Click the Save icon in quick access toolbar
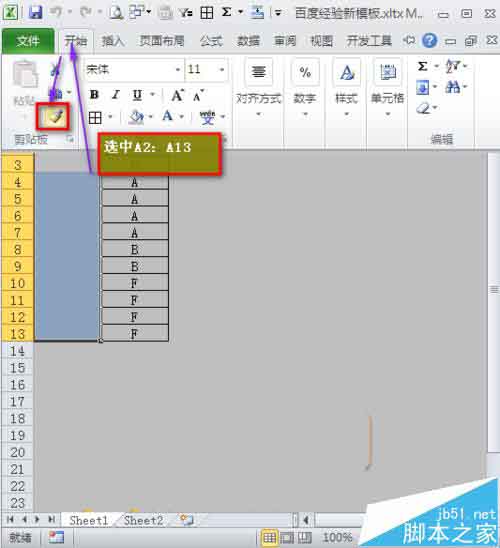500x548 pixels. coord(35,13)
